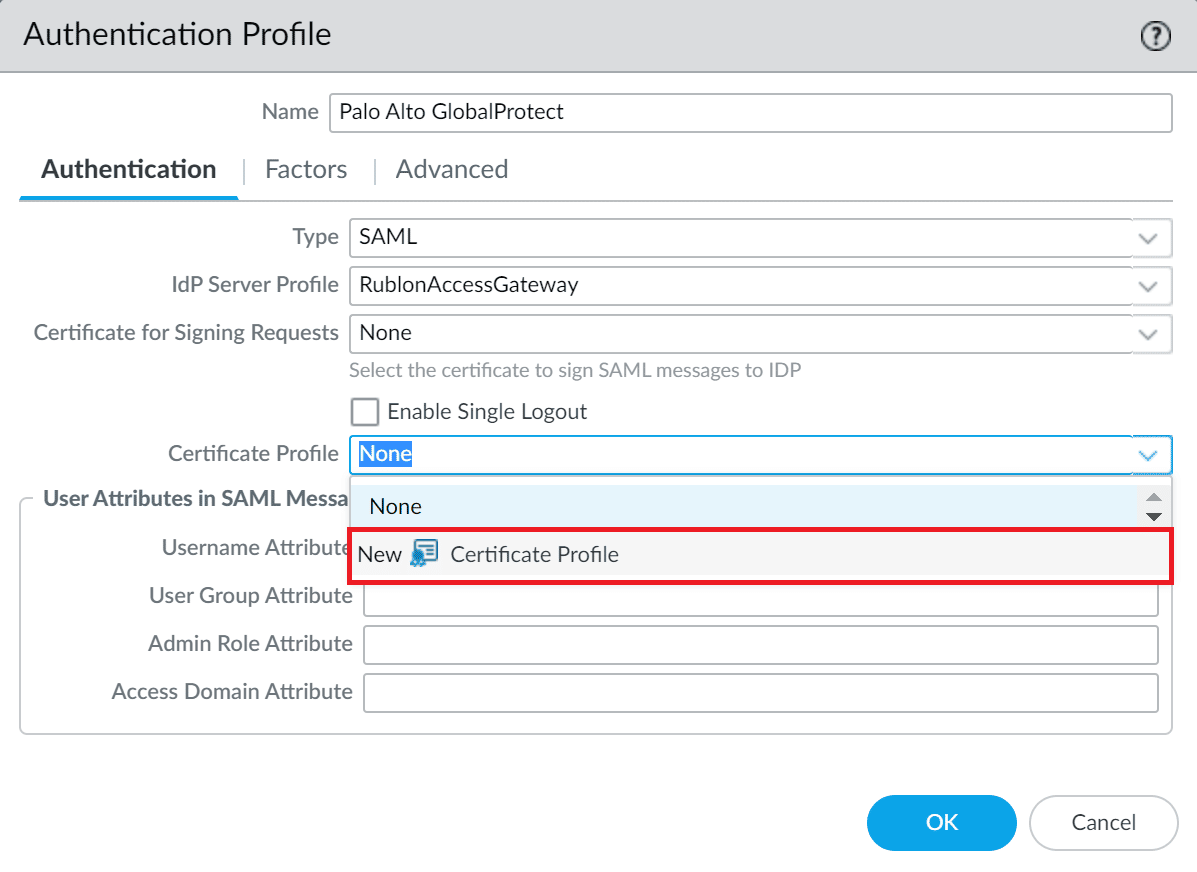Focus the Admin Role Attribute field
The width and height of the screenshot is (1197, 872).
(x=760, y=645)
